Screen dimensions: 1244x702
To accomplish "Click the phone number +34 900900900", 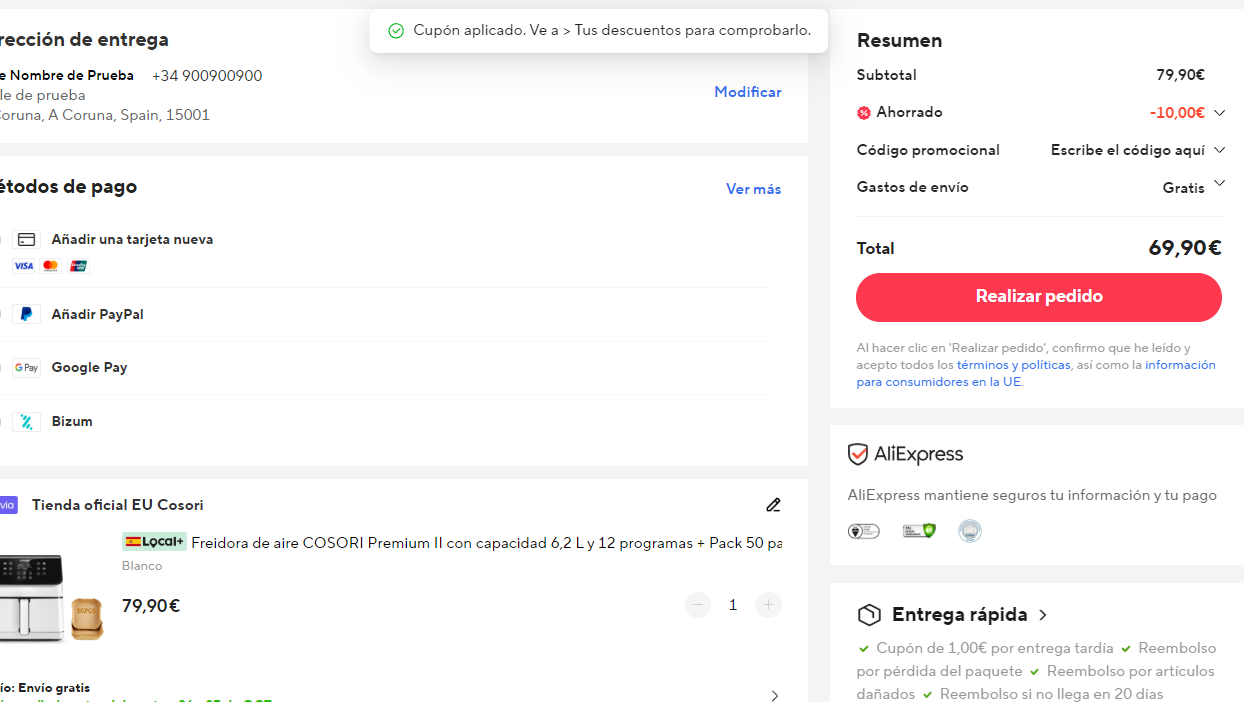I will pos(207,76).
